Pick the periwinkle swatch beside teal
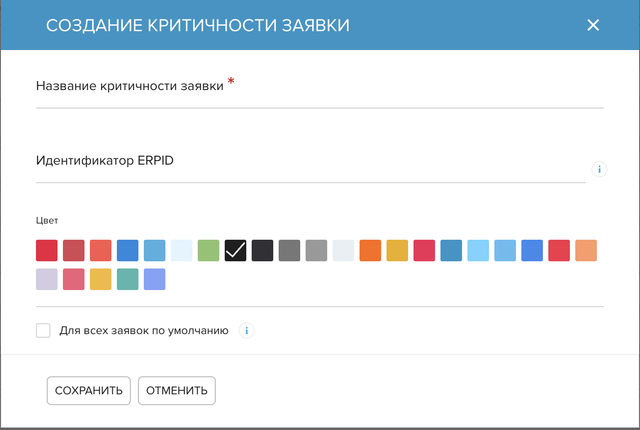 tap(155, 279)
